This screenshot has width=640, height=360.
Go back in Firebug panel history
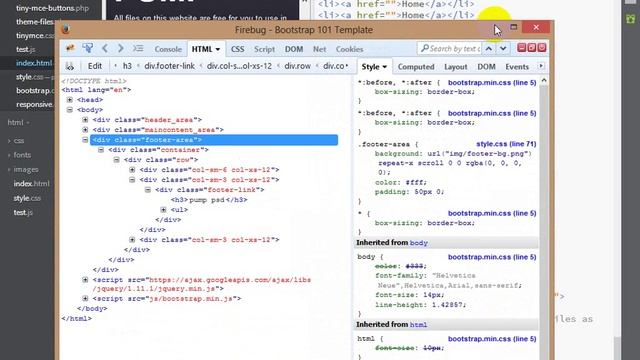tap(105, 49)
